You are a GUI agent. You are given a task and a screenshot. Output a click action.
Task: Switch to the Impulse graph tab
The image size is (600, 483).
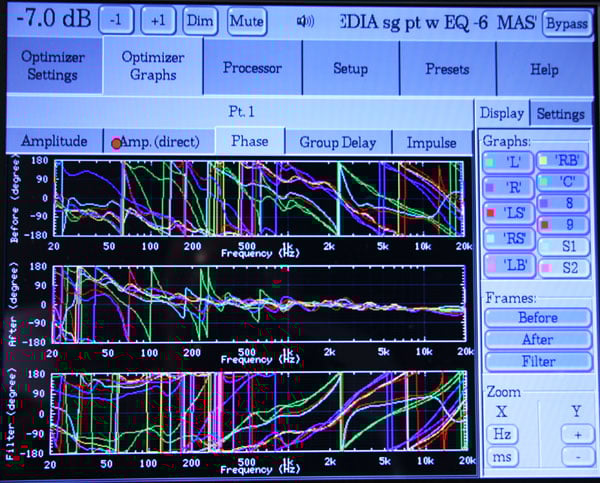(x=431, y=142)
